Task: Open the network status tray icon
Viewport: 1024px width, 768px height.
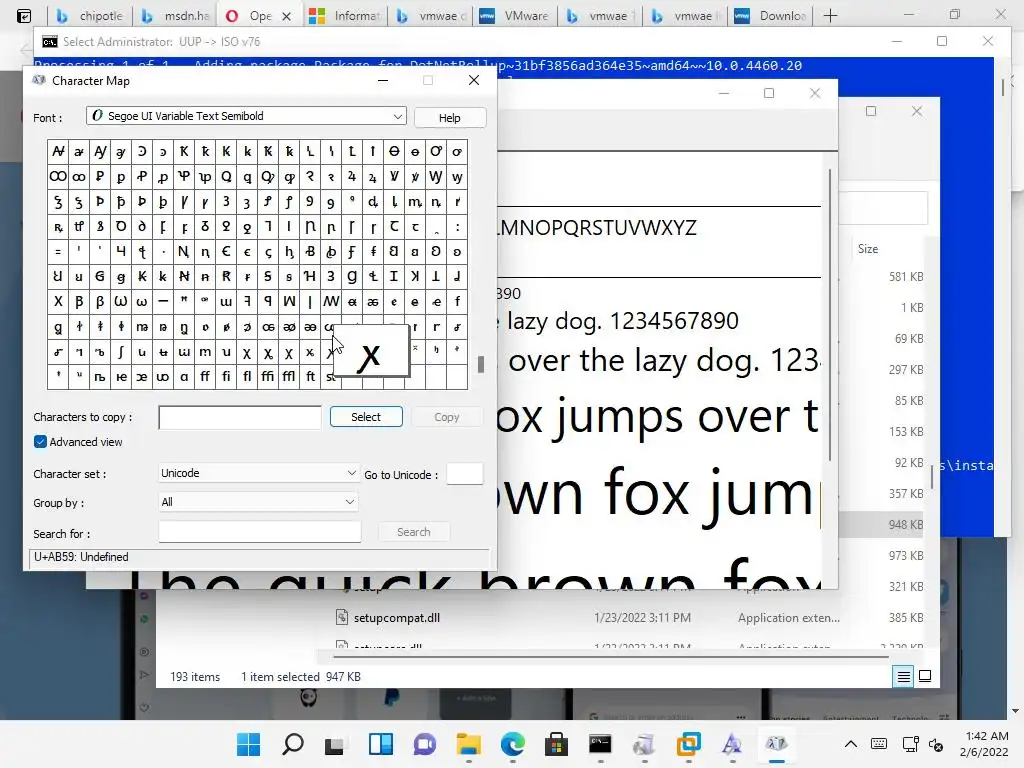Action: [910, 744]
